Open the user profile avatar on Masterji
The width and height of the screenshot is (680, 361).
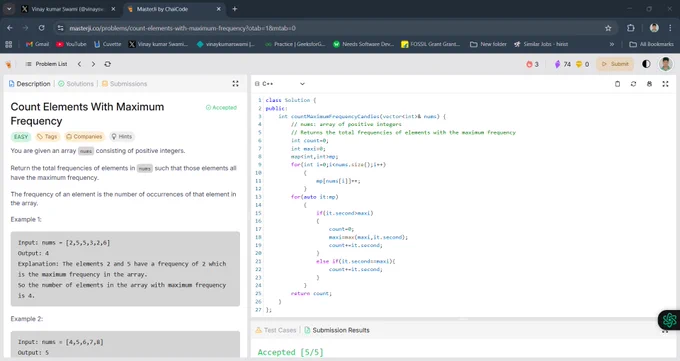point(666,64)
